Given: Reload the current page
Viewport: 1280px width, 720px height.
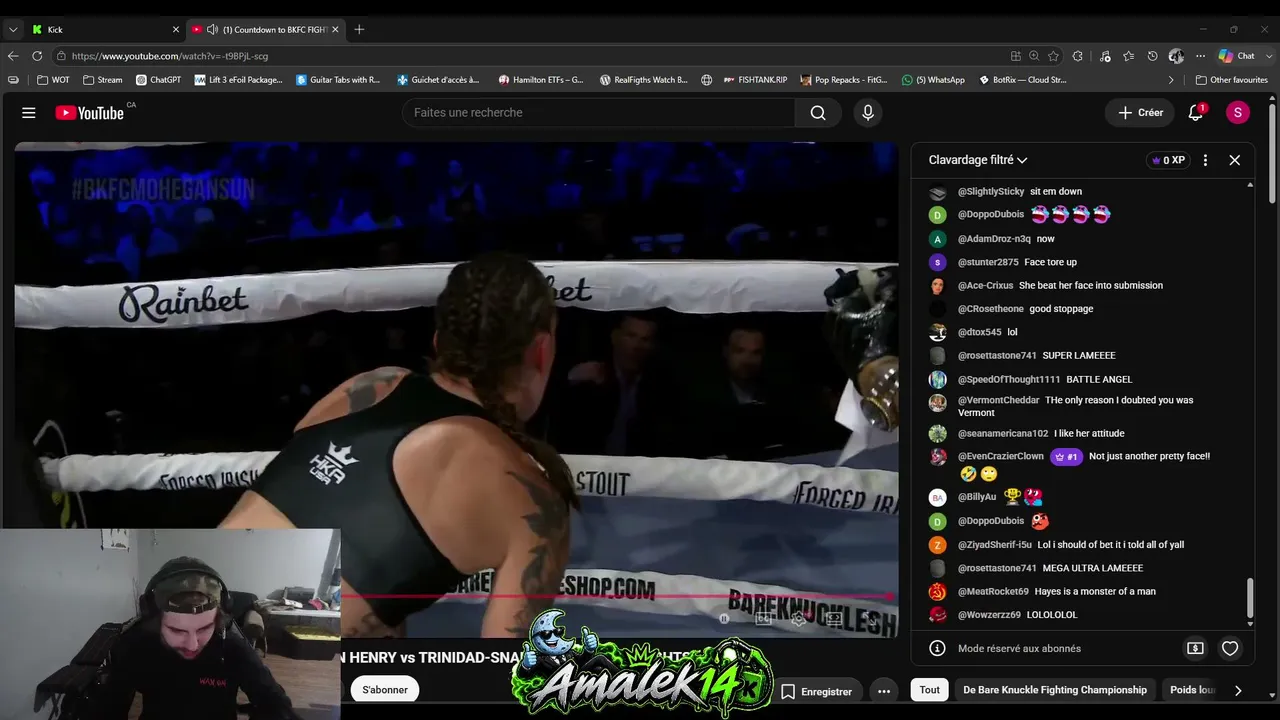Looking at the screenshot, I should [37, 56].
